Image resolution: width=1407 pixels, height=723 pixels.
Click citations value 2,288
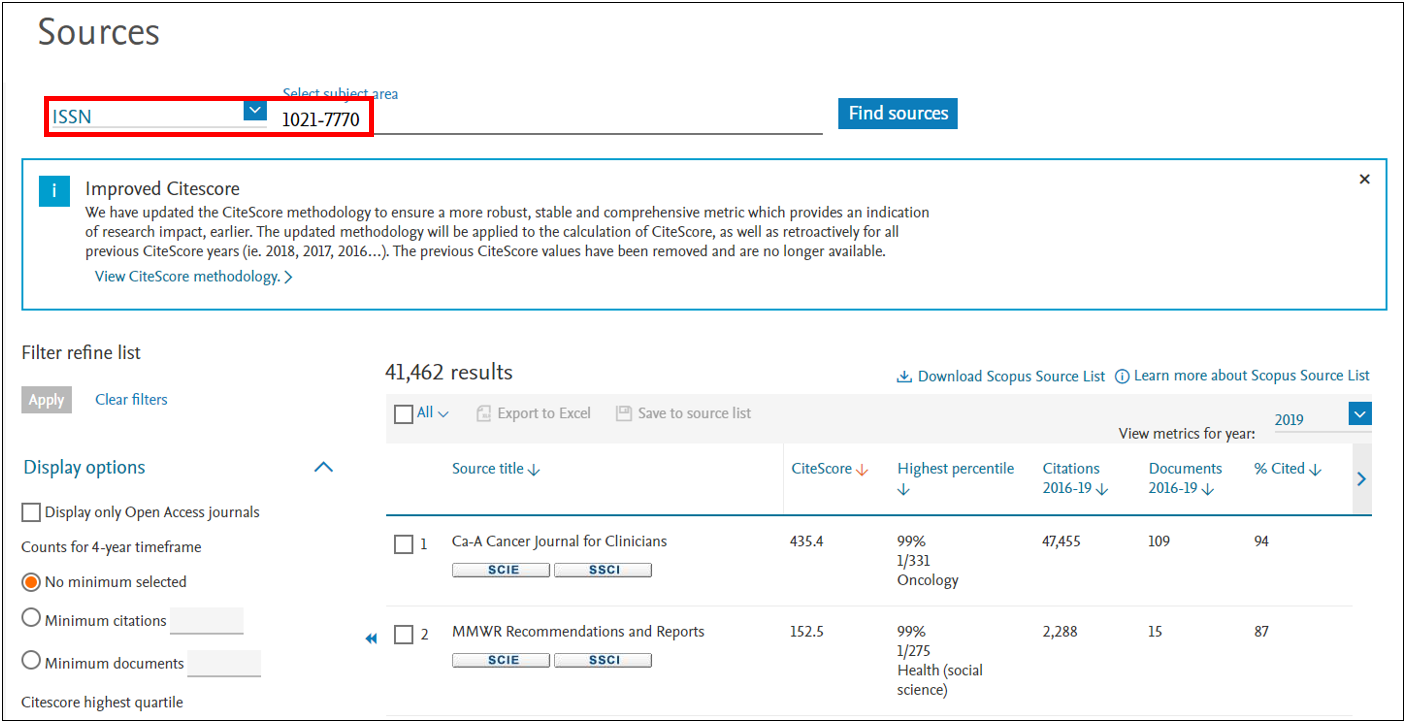(1058, 632)
